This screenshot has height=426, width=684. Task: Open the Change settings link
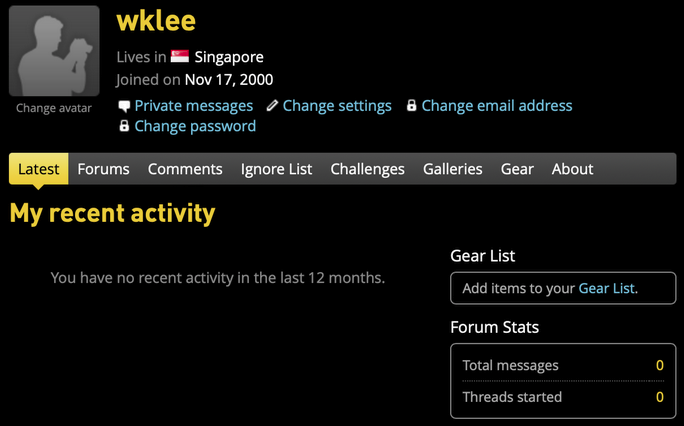pos(337,106)
